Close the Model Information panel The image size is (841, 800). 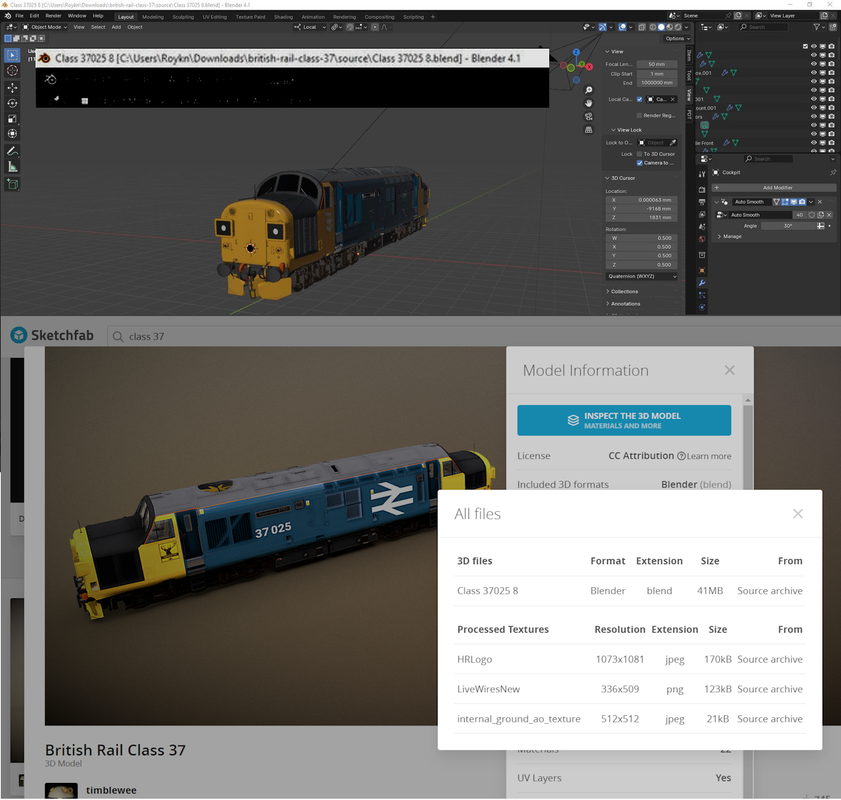[x=729, y=370]
